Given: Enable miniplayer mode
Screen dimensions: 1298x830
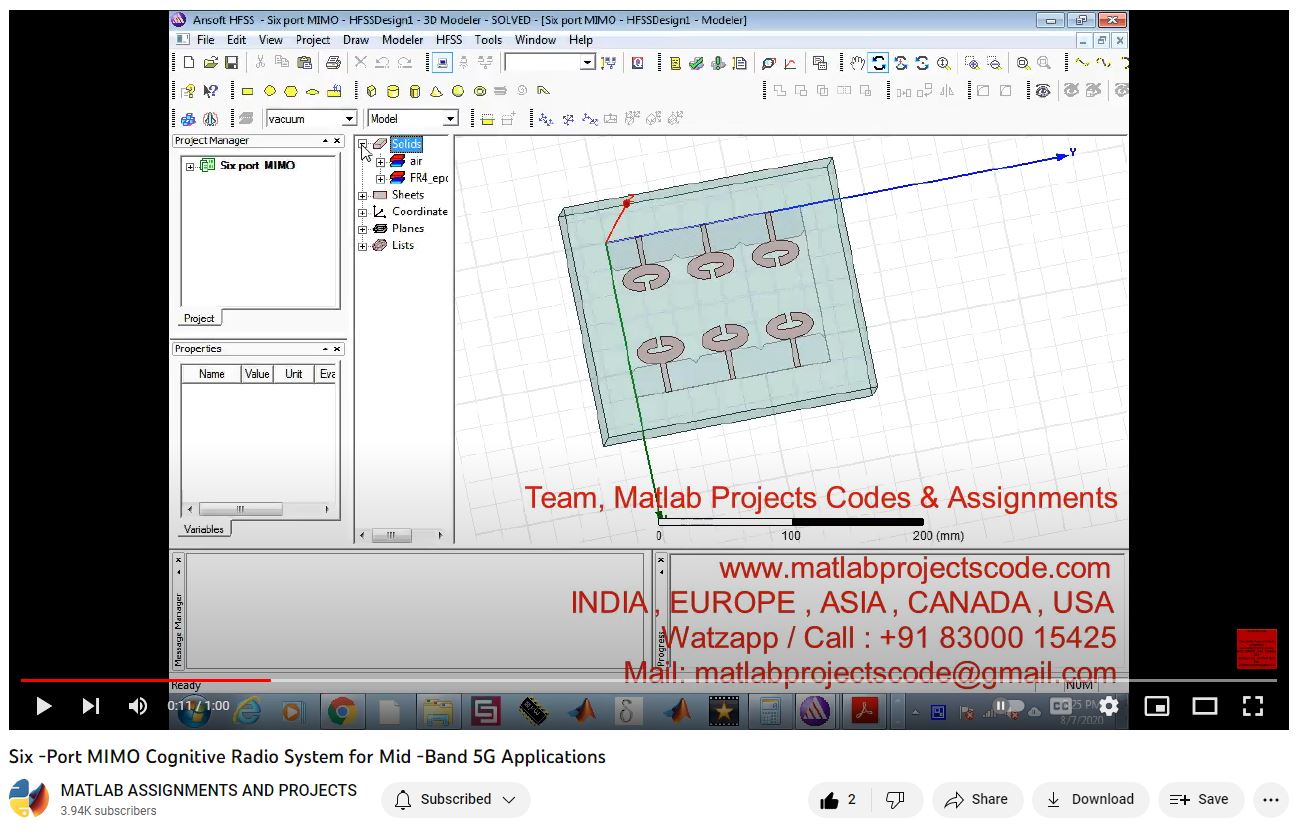Looking at the screenshot, I should coord(1156,706).
